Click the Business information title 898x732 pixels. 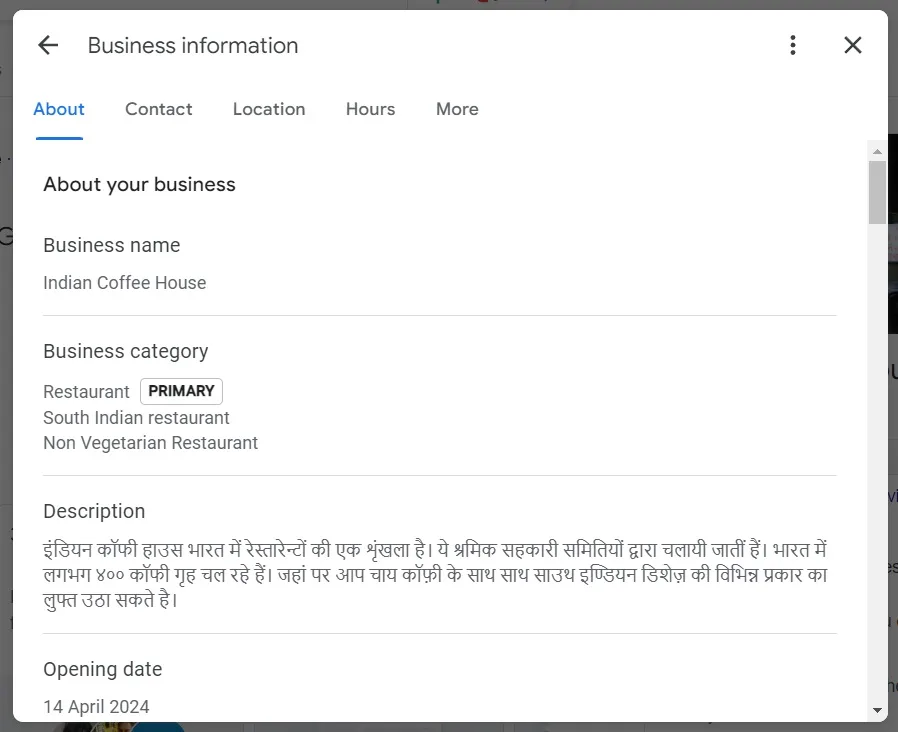point(193,45)
